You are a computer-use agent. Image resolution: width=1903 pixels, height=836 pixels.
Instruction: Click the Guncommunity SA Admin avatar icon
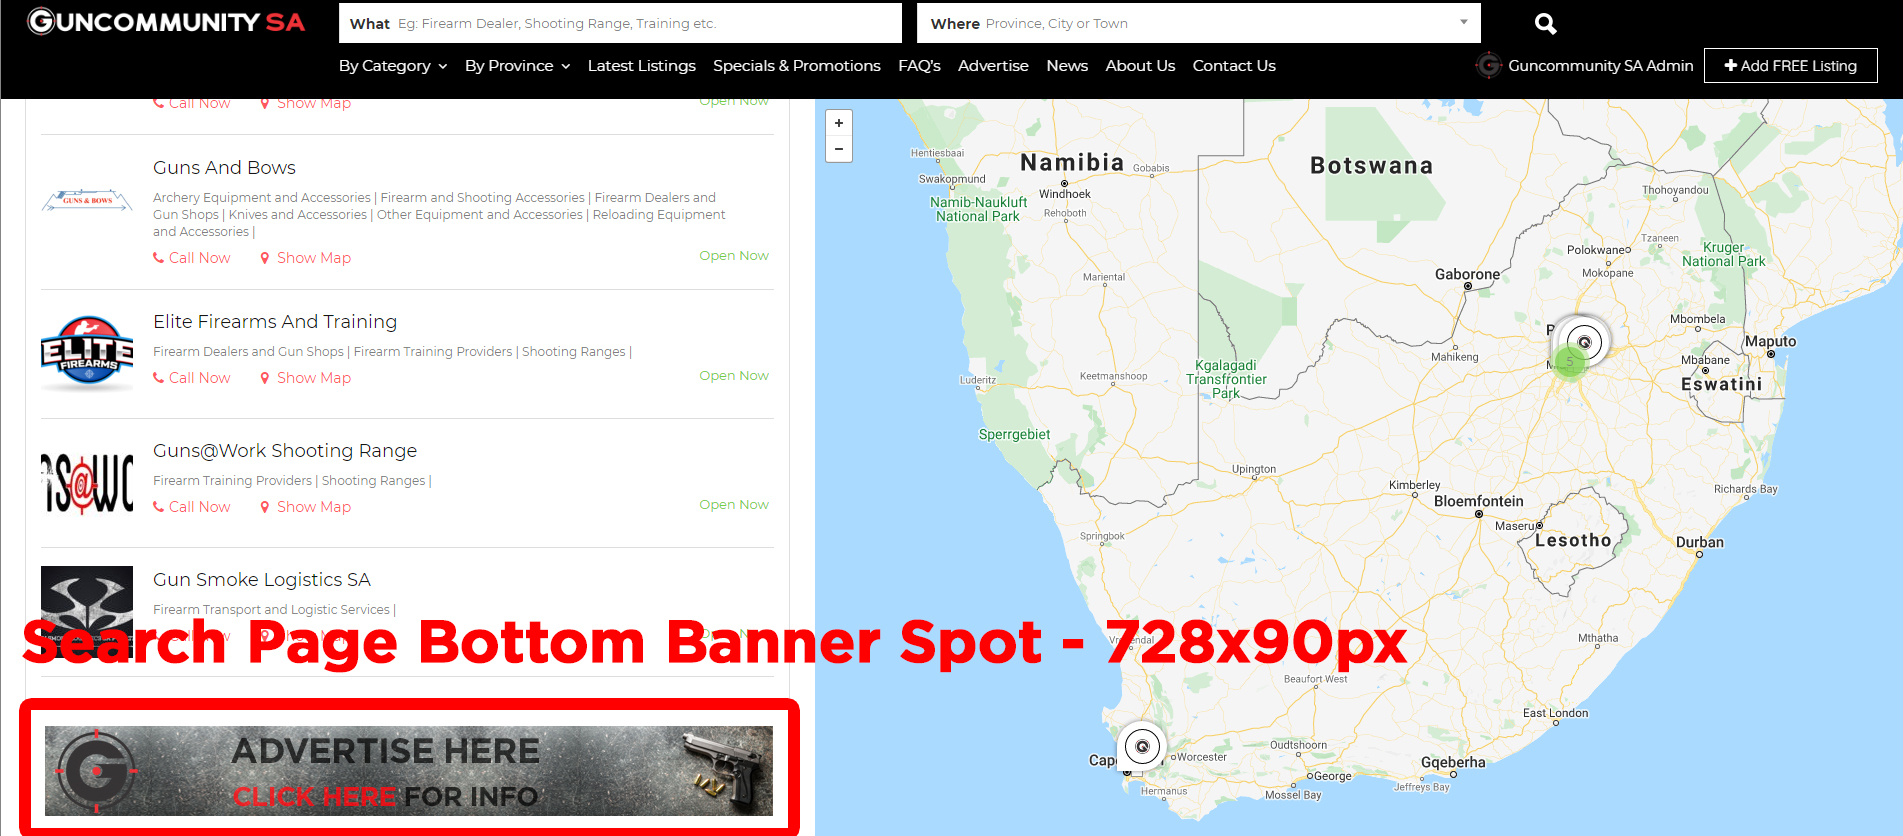(x=1488, y=66)
